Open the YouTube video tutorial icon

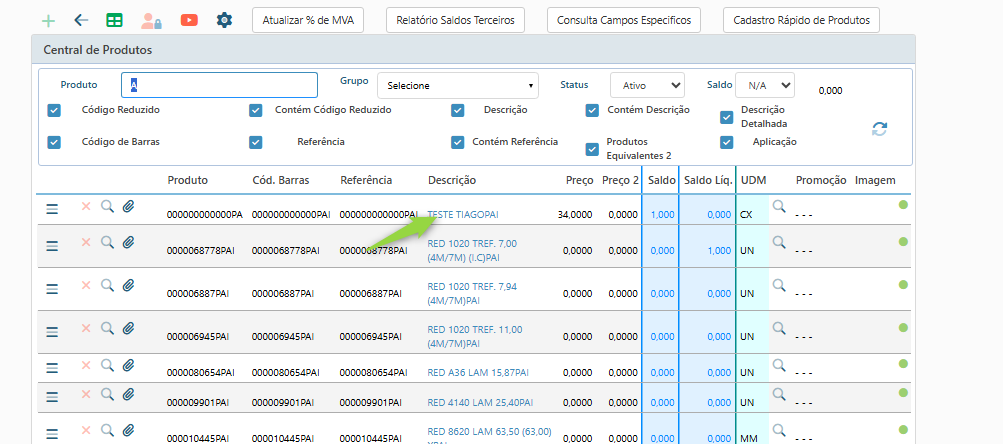[189, 20]
